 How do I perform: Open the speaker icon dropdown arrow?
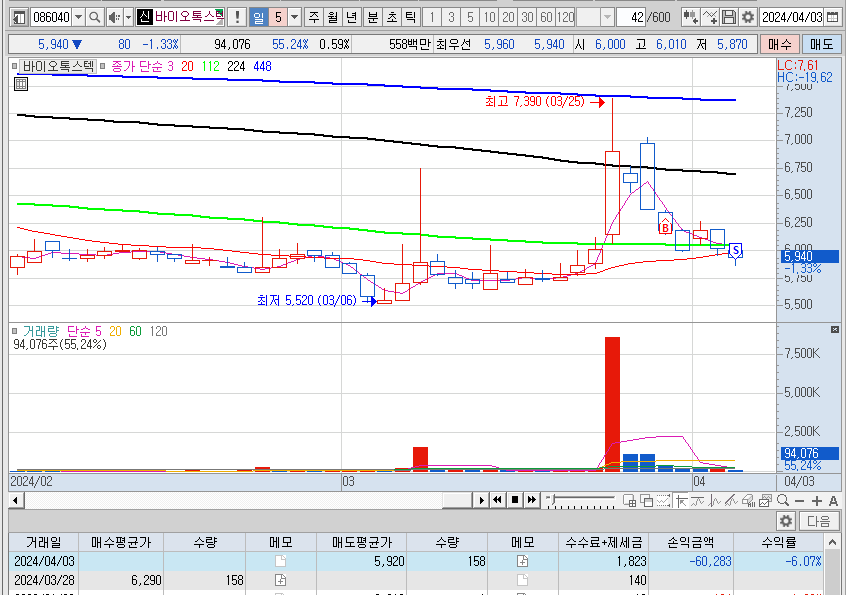click(x=128, y=17)
